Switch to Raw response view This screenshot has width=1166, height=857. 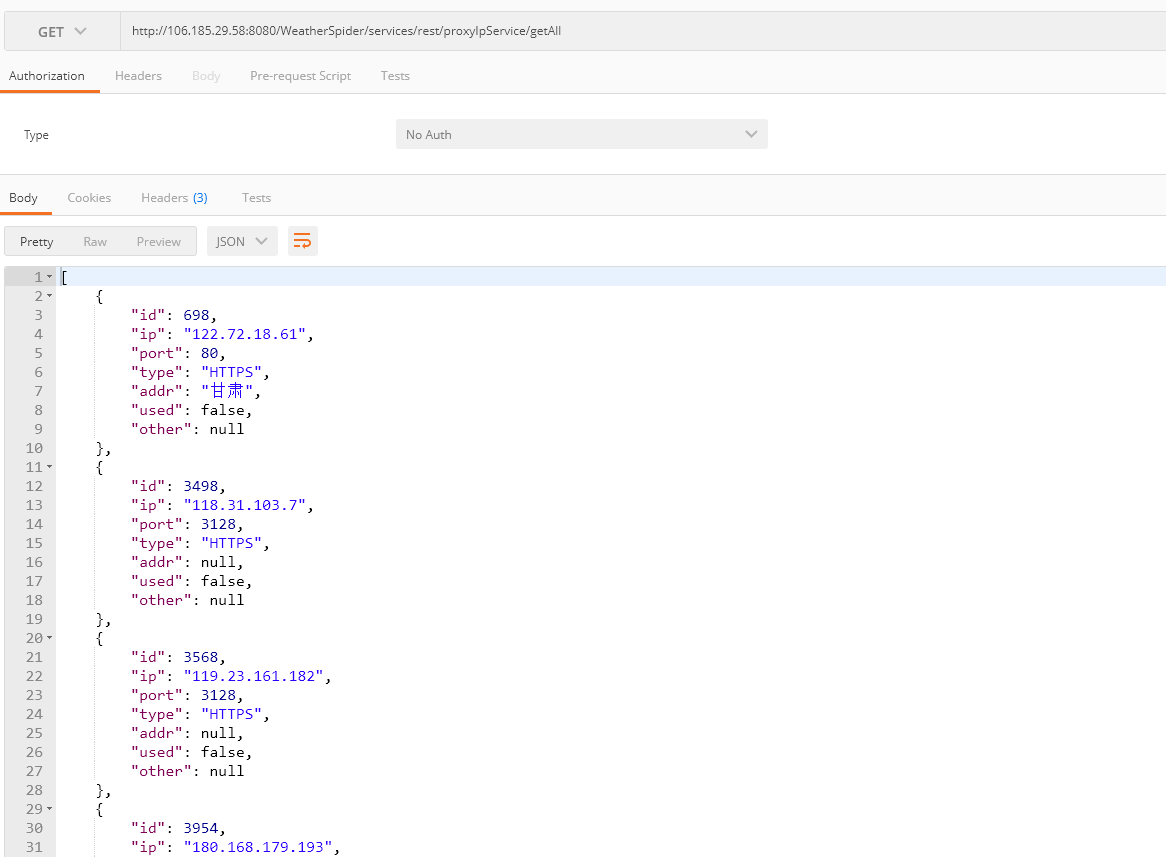(x=95, y=241)
